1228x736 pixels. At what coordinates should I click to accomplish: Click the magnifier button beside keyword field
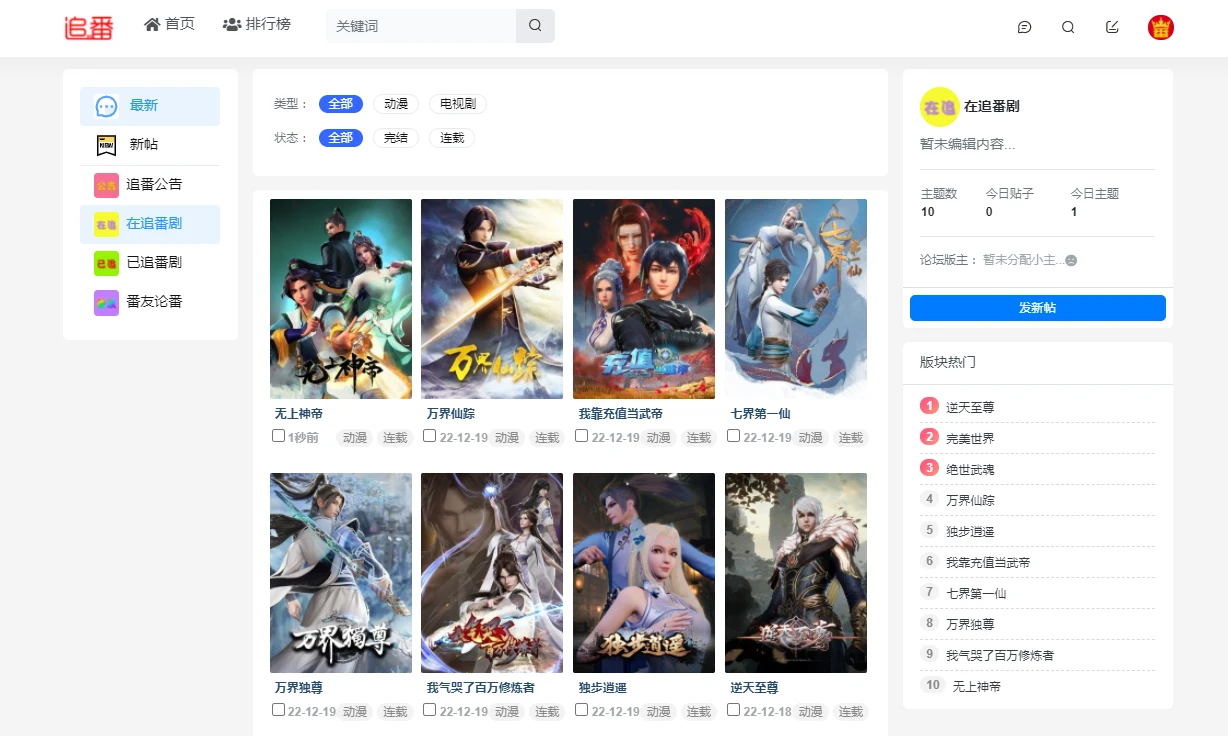[535, 26]
